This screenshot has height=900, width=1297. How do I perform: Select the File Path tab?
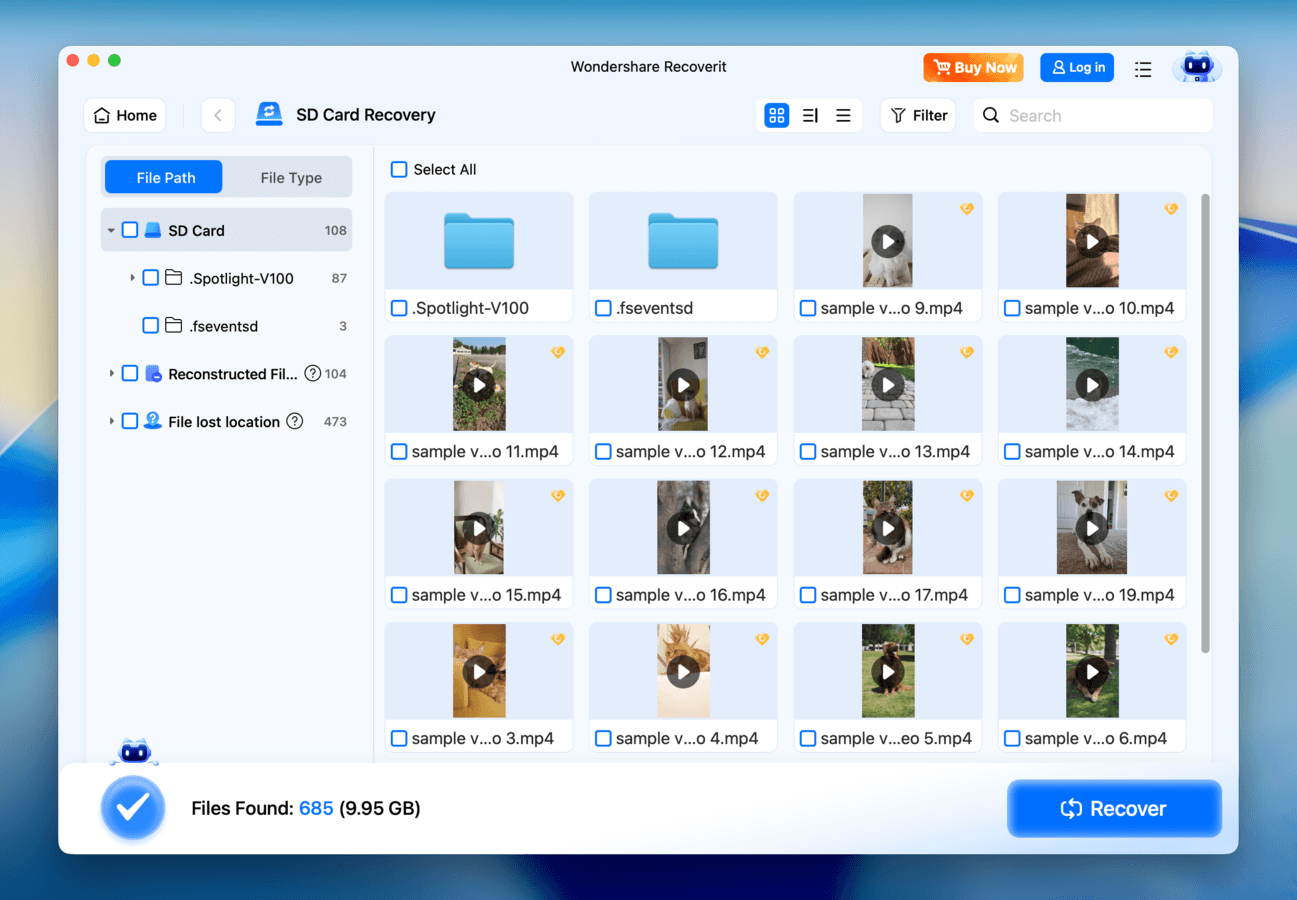[x=163, y=177]
